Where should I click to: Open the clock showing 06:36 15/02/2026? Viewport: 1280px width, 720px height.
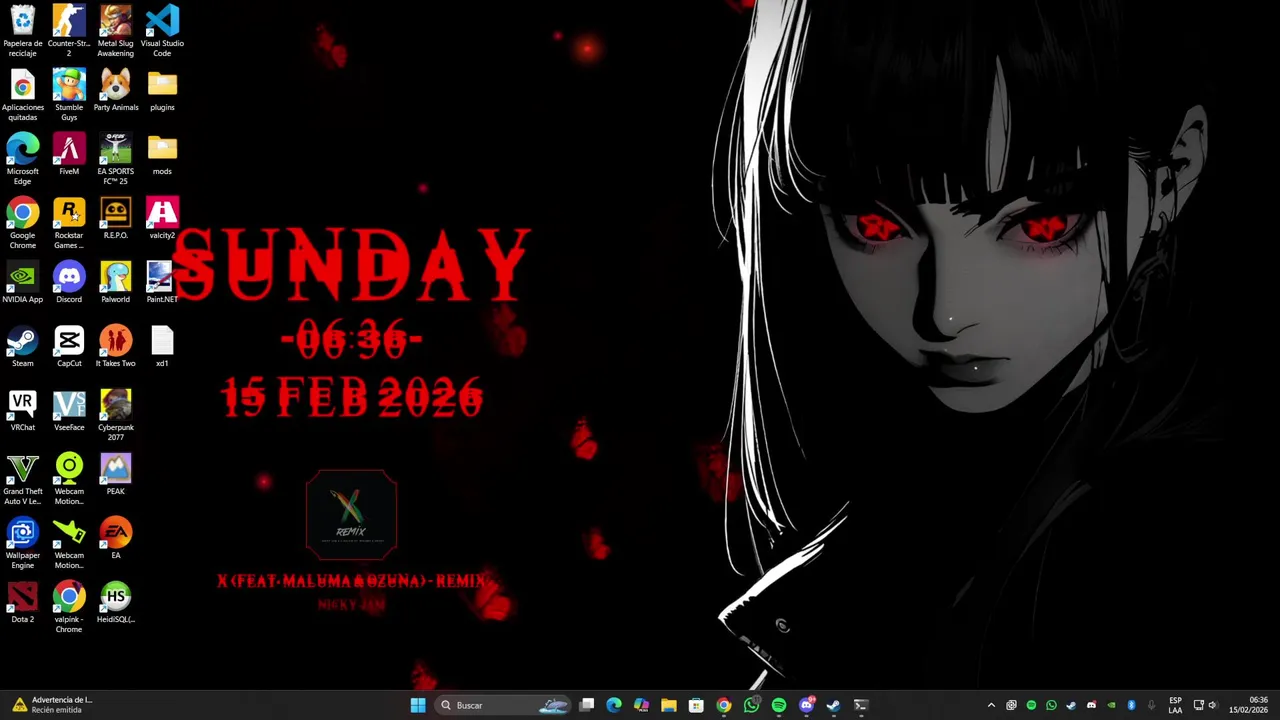(x=1249, y=705)
